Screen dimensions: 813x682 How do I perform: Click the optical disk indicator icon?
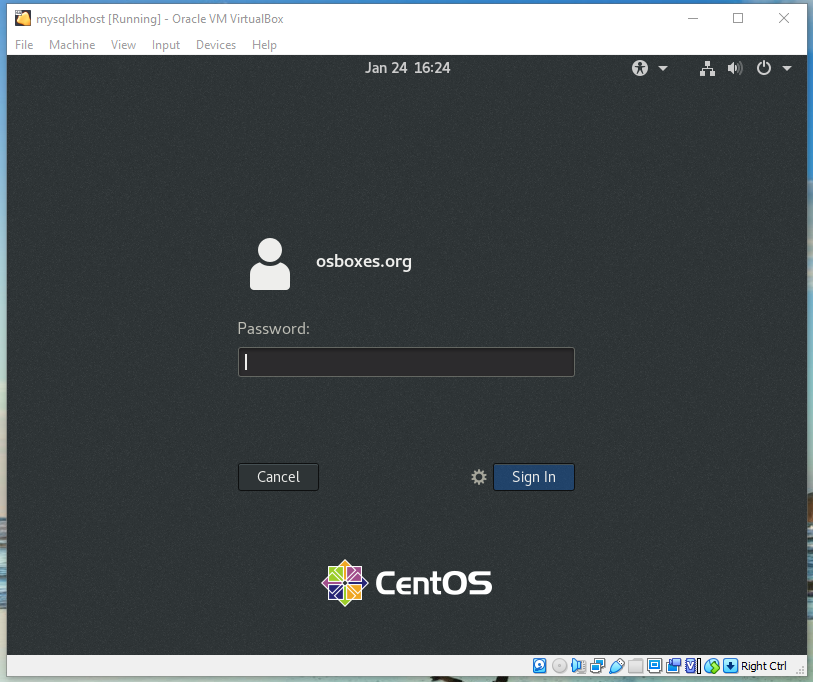(x=559, y=665)
